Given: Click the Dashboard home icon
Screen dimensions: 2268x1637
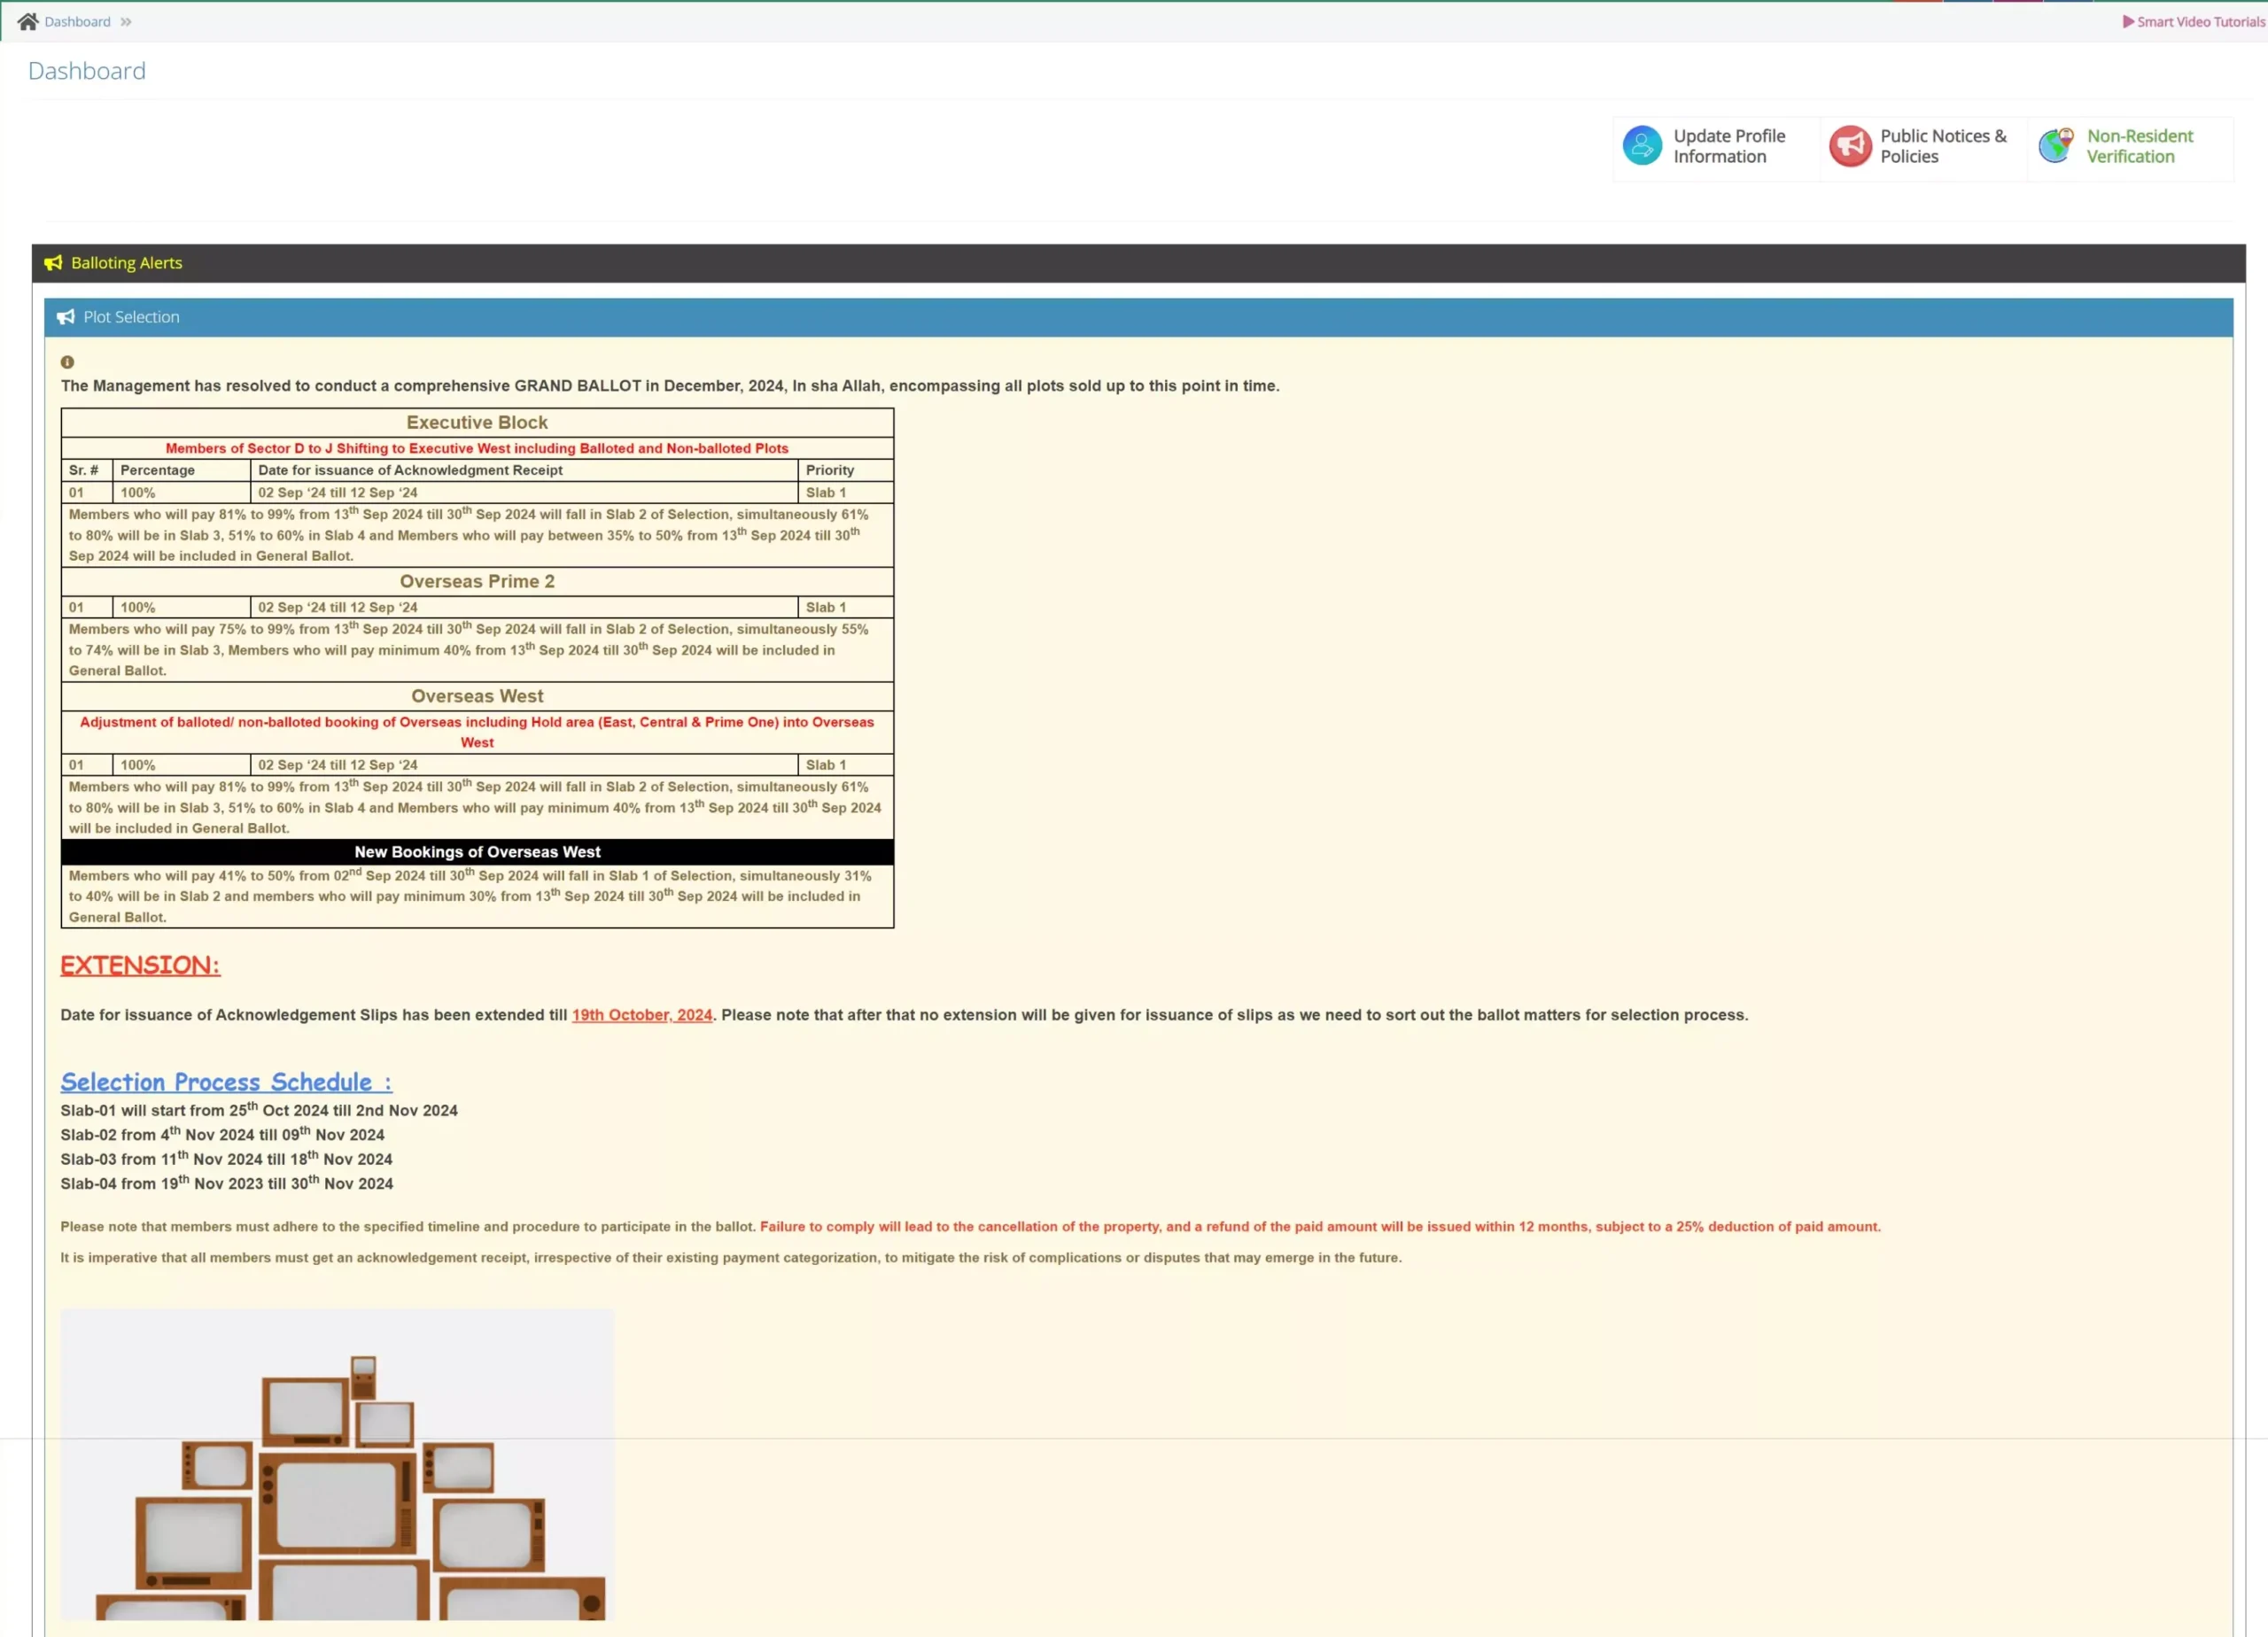Looking at the screenshot, I should 27,19.
